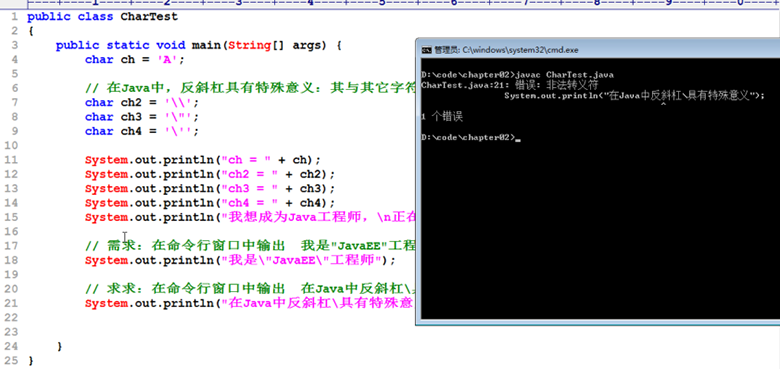Click the line 21 println statement in editor
The width and height of the screenshot is (780, 369).
[250, 303]
